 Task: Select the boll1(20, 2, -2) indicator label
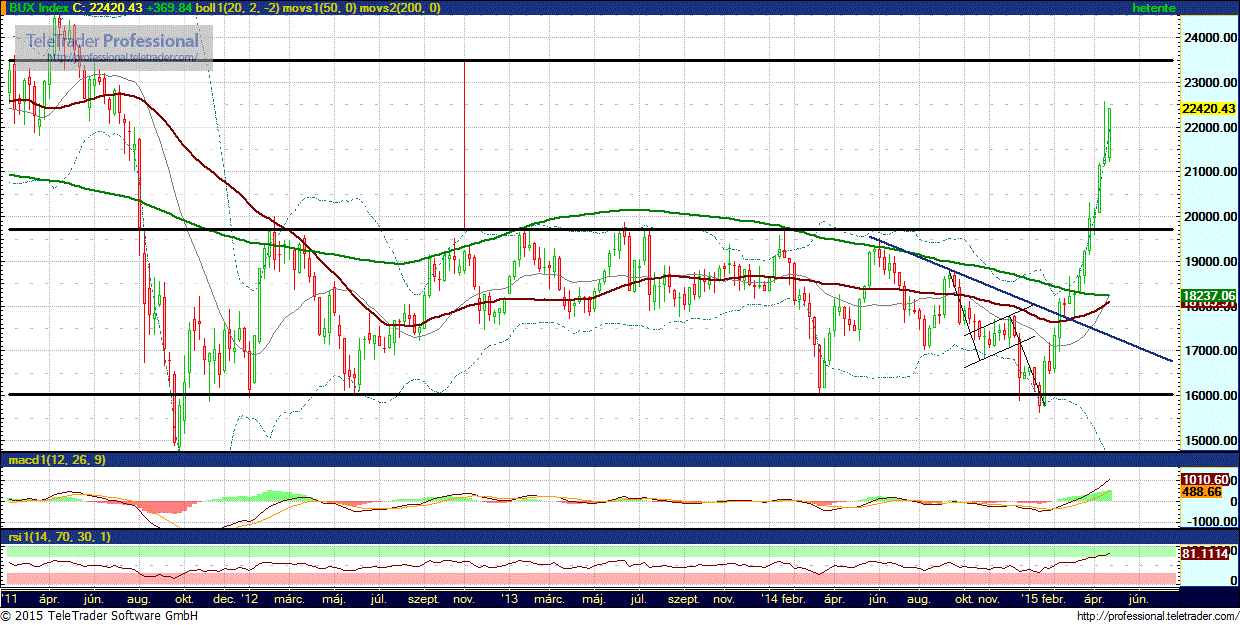239,7
